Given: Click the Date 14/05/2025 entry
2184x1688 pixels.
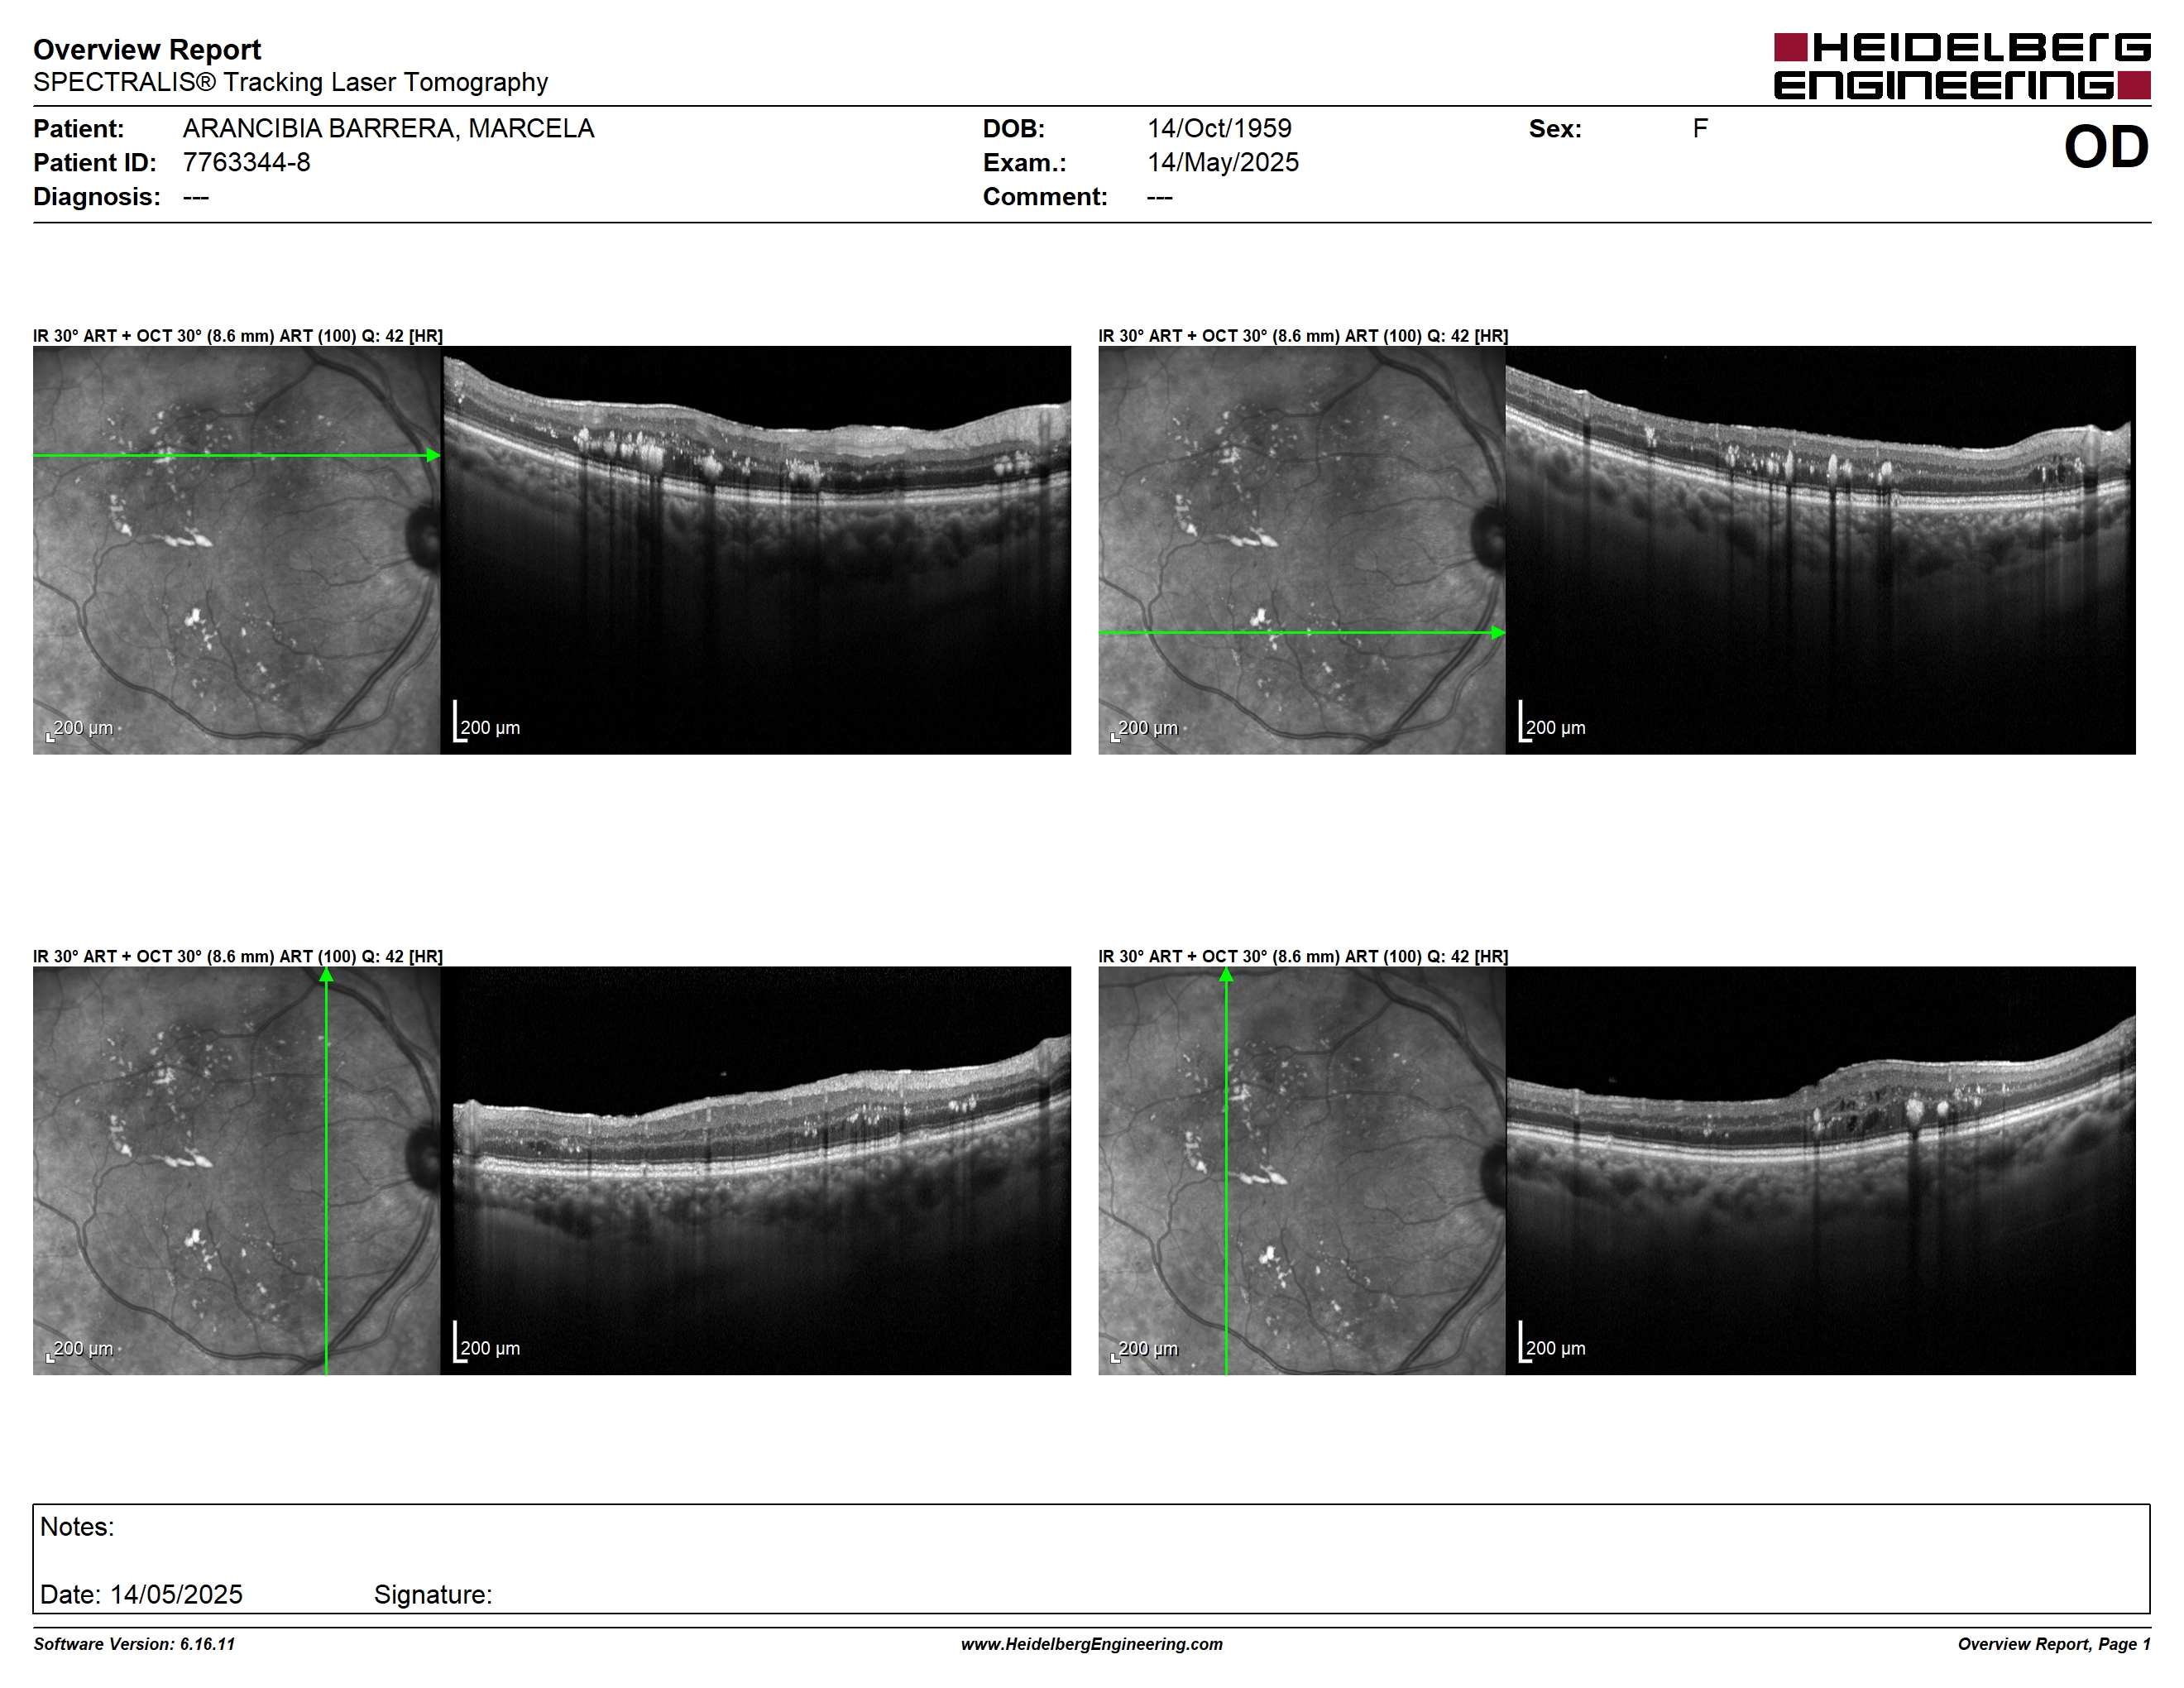Looking at the screenshot, I should point(141,1594).
